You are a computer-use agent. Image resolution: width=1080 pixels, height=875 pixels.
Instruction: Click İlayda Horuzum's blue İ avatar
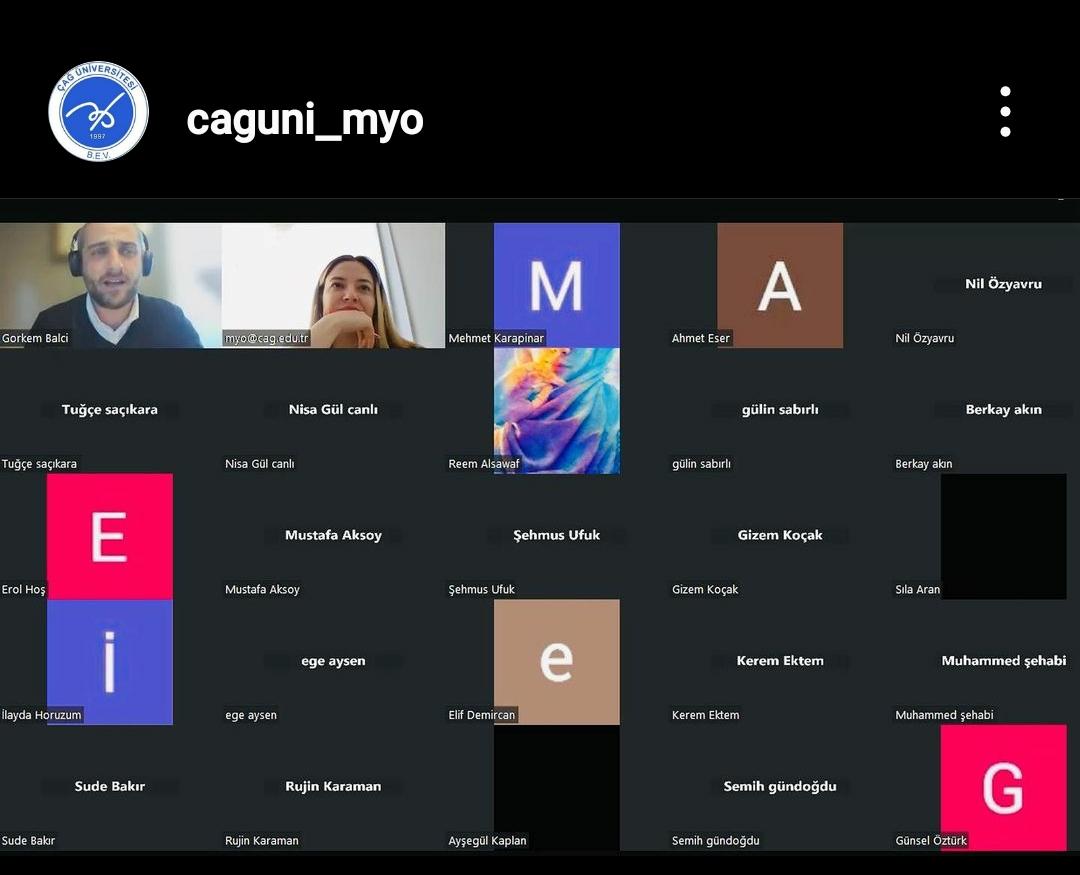[x=110, y=662]
